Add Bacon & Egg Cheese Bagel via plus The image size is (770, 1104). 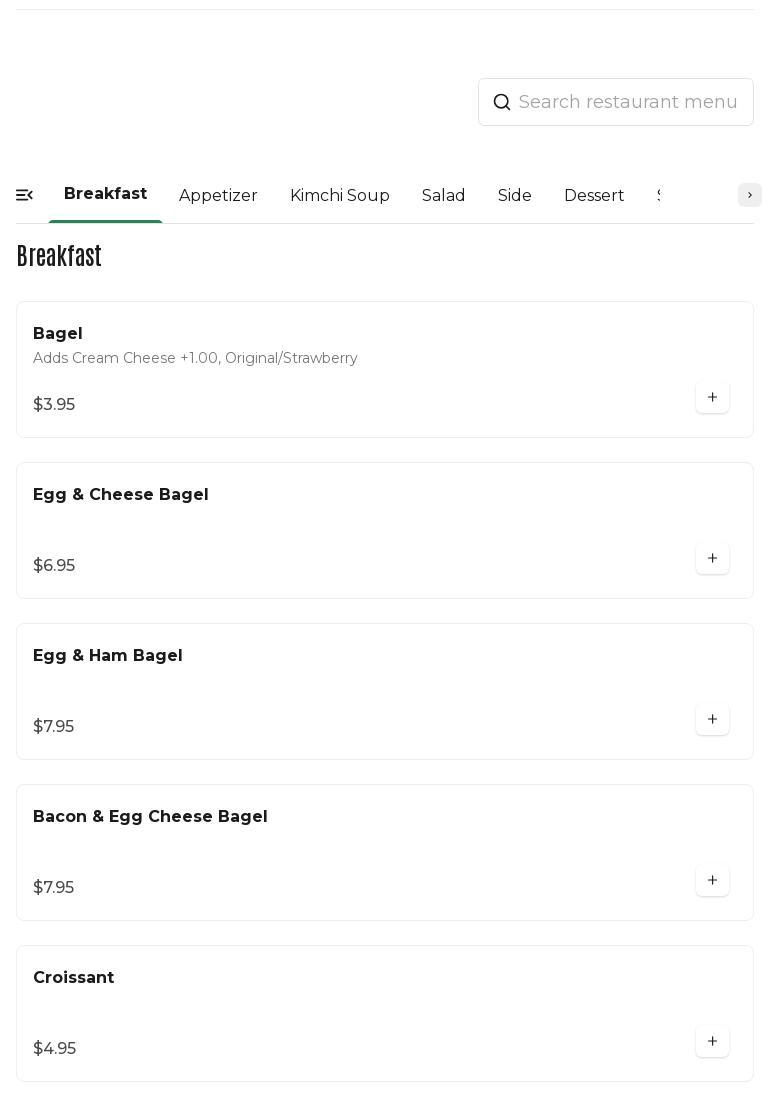[712, 880]
